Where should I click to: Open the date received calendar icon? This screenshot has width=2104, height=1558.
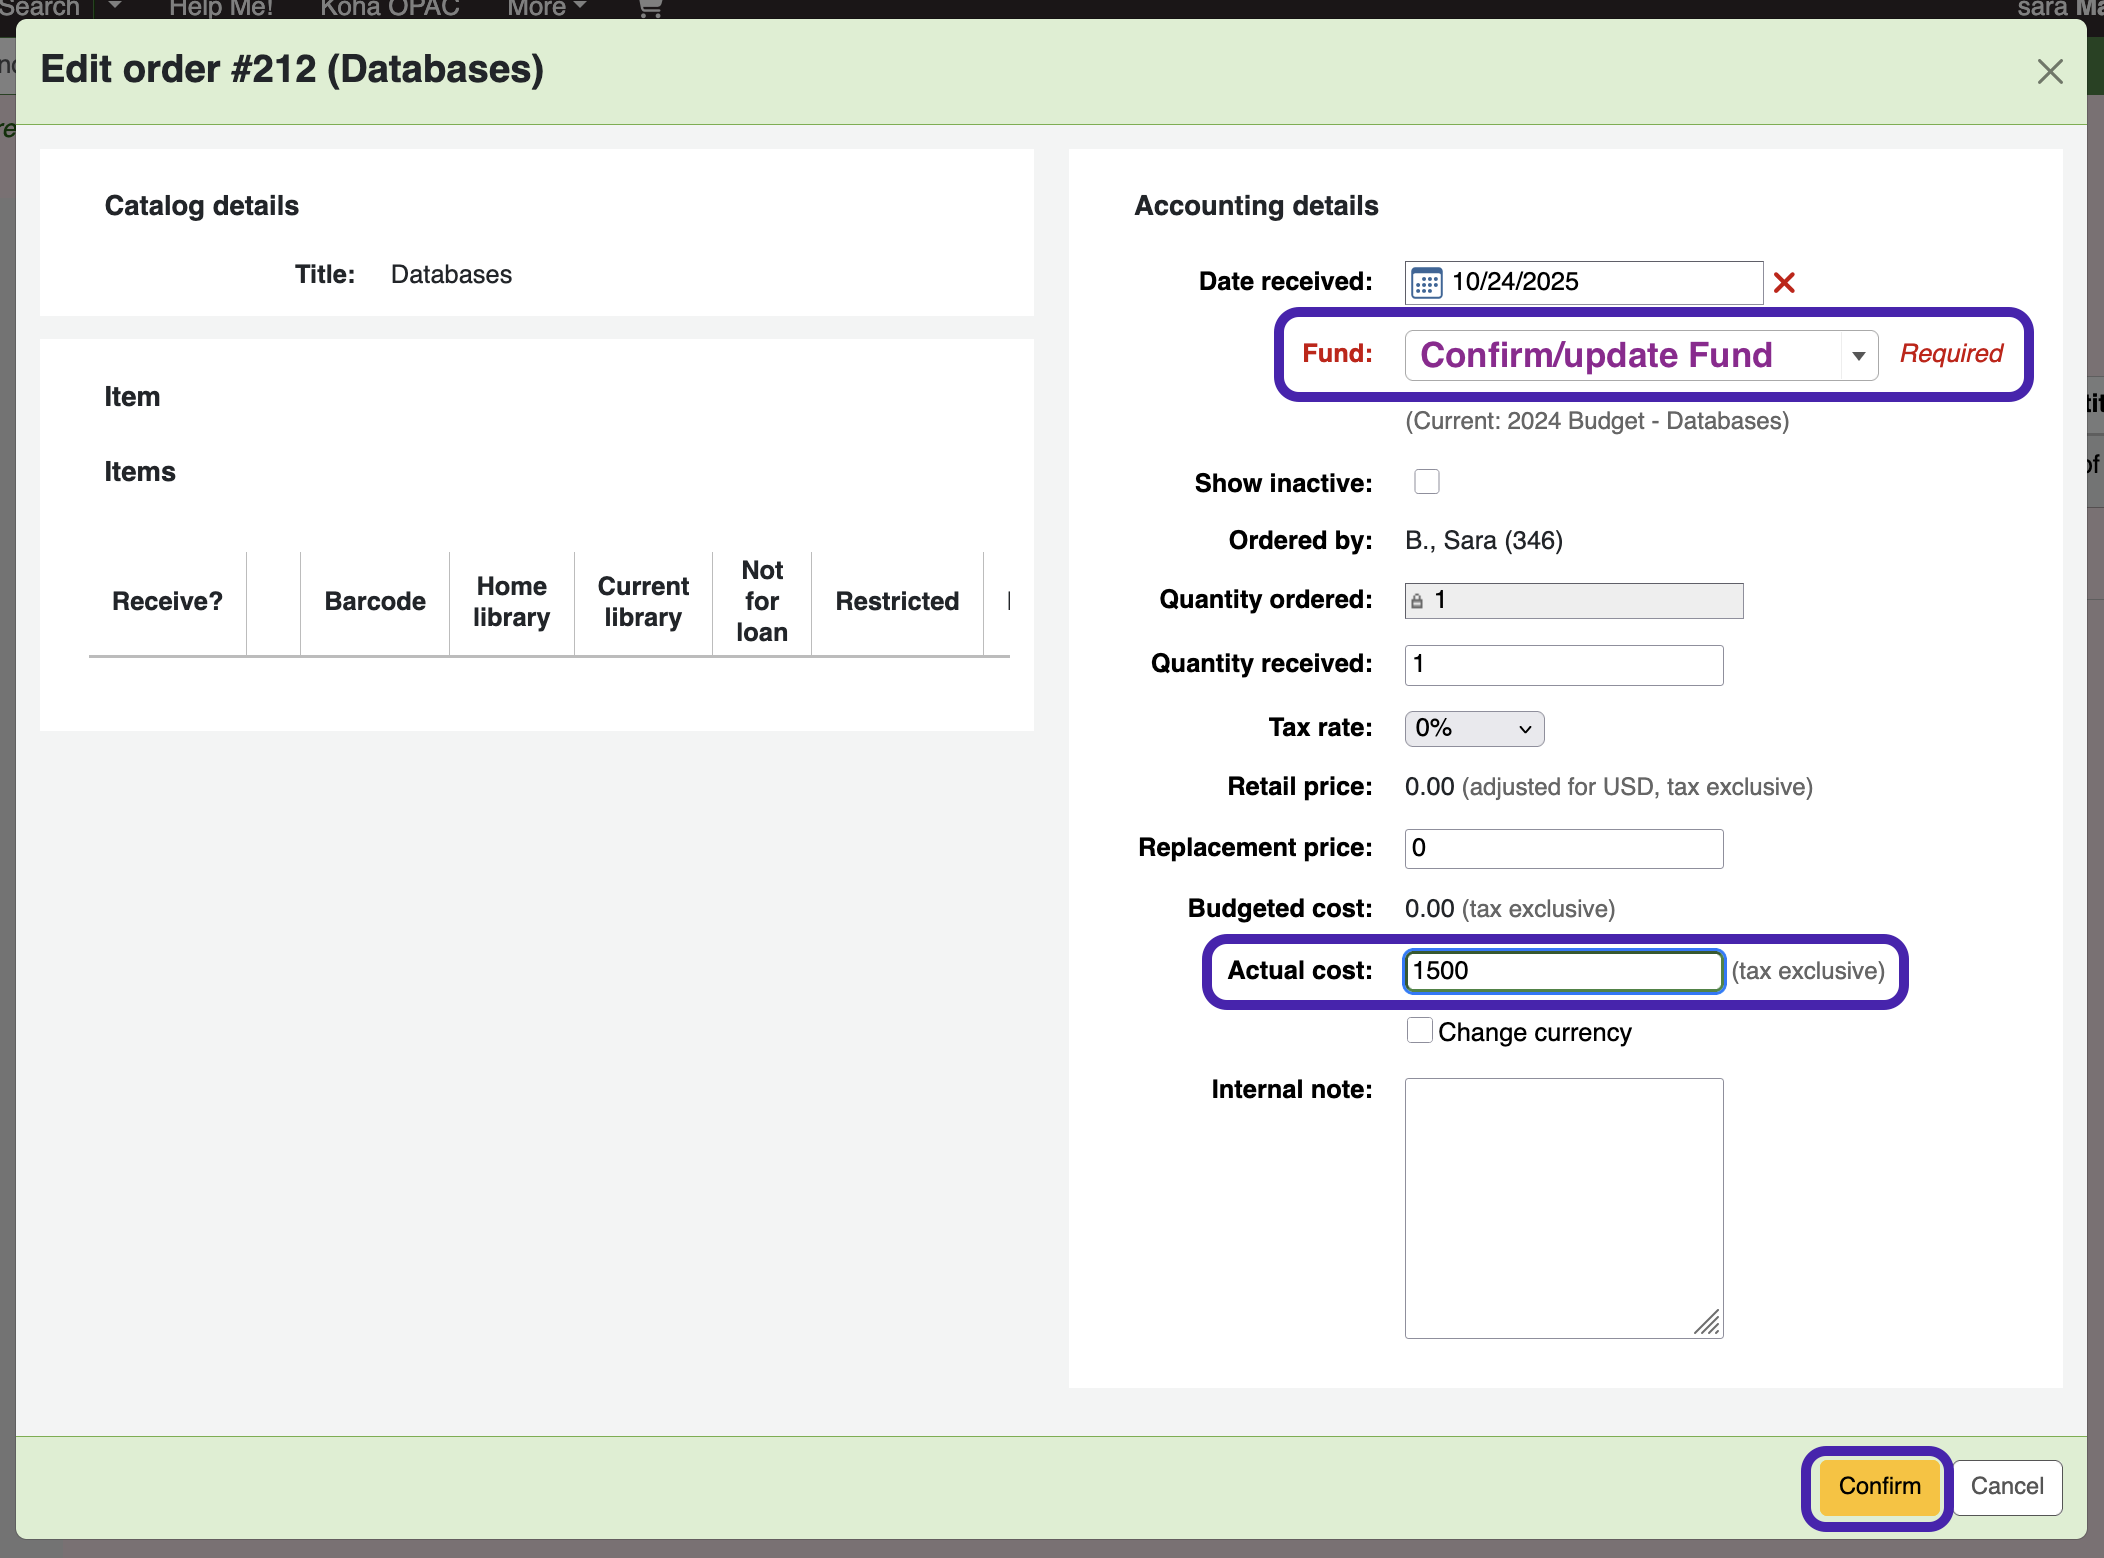pos(1427,283)
